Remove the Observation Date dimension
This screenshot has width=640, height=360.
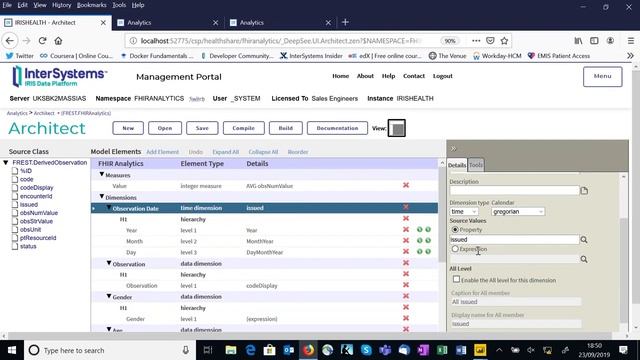406,207
